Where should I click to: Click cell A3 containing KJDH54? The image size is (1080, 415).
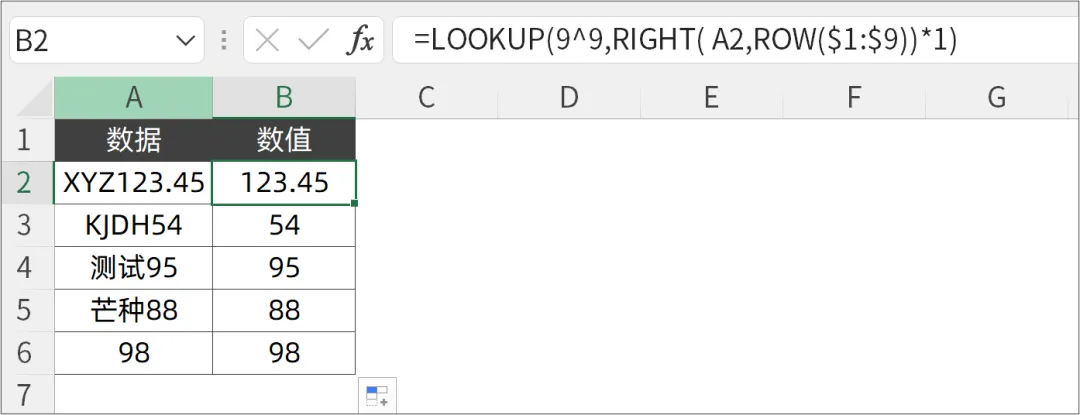click(134, 225)
